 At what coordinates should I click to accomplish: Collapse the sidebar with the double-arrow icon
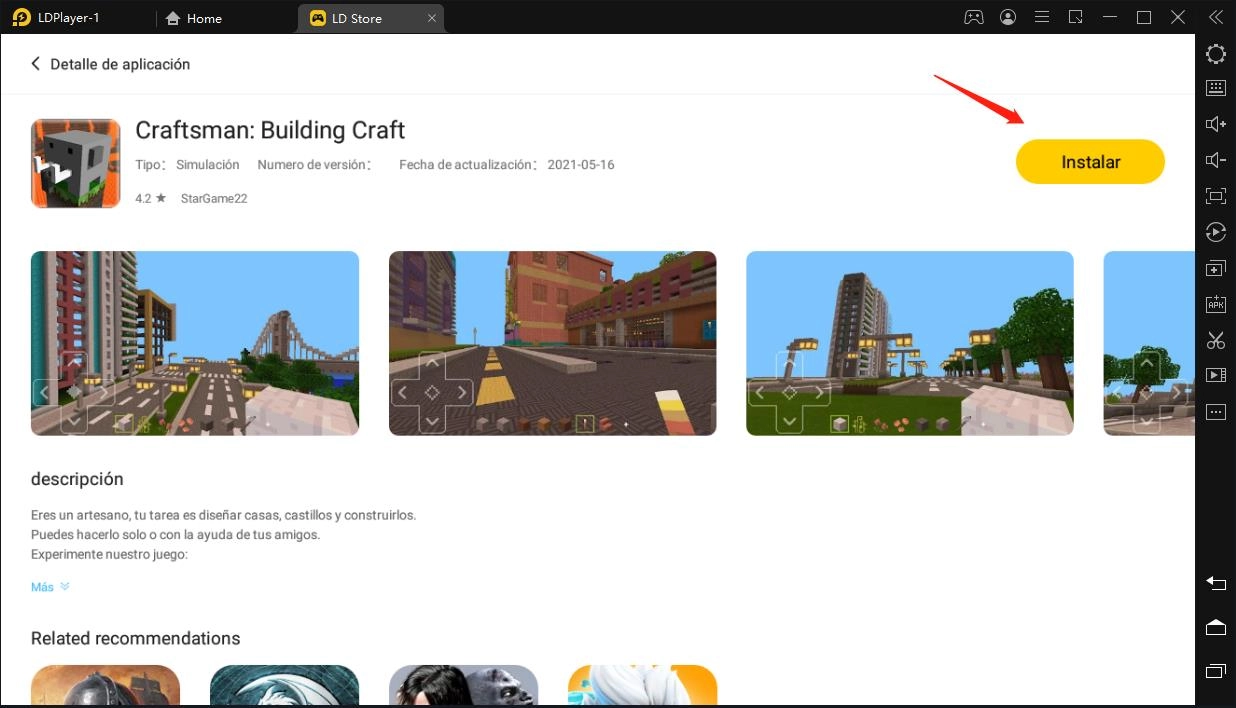pyautogui.click(x=1216, y=17)
